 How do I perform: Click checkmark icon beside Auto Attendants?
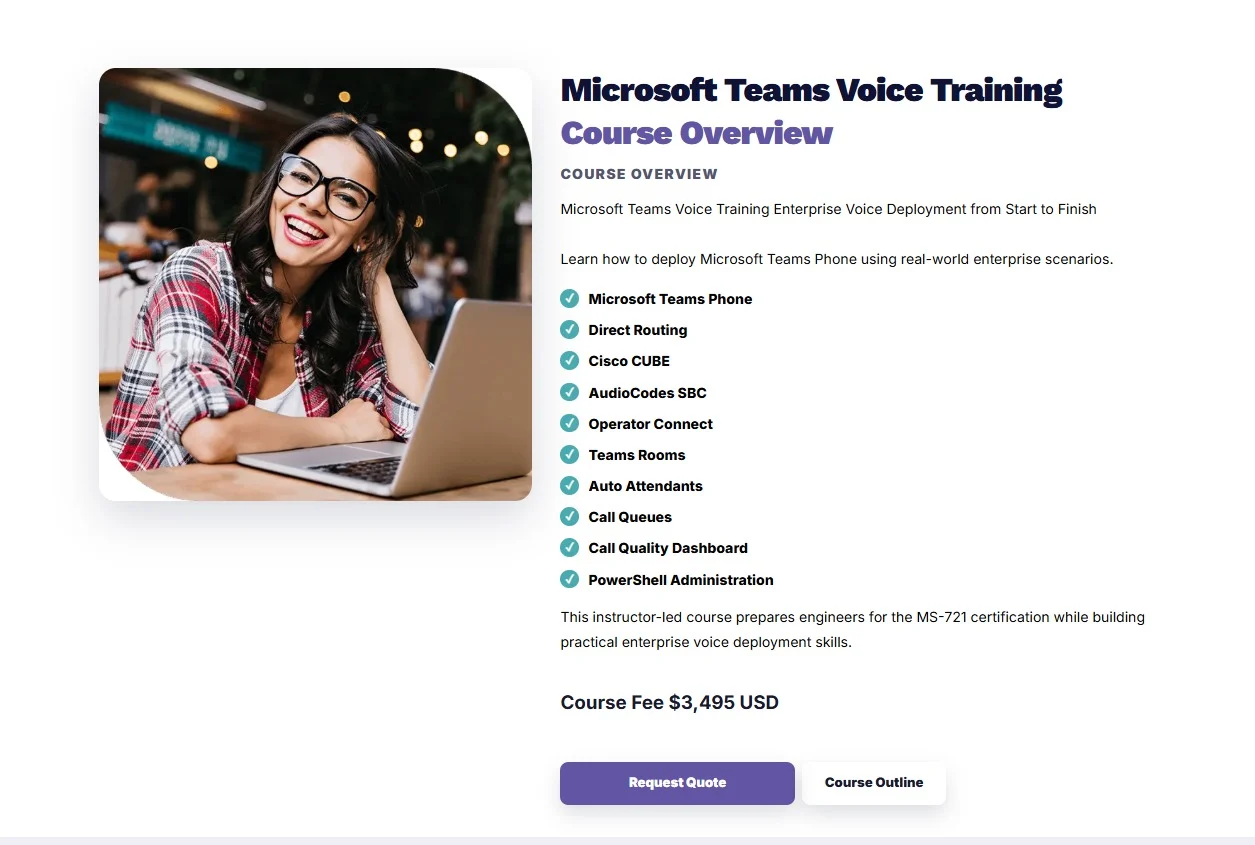click(x=570, y=485)
